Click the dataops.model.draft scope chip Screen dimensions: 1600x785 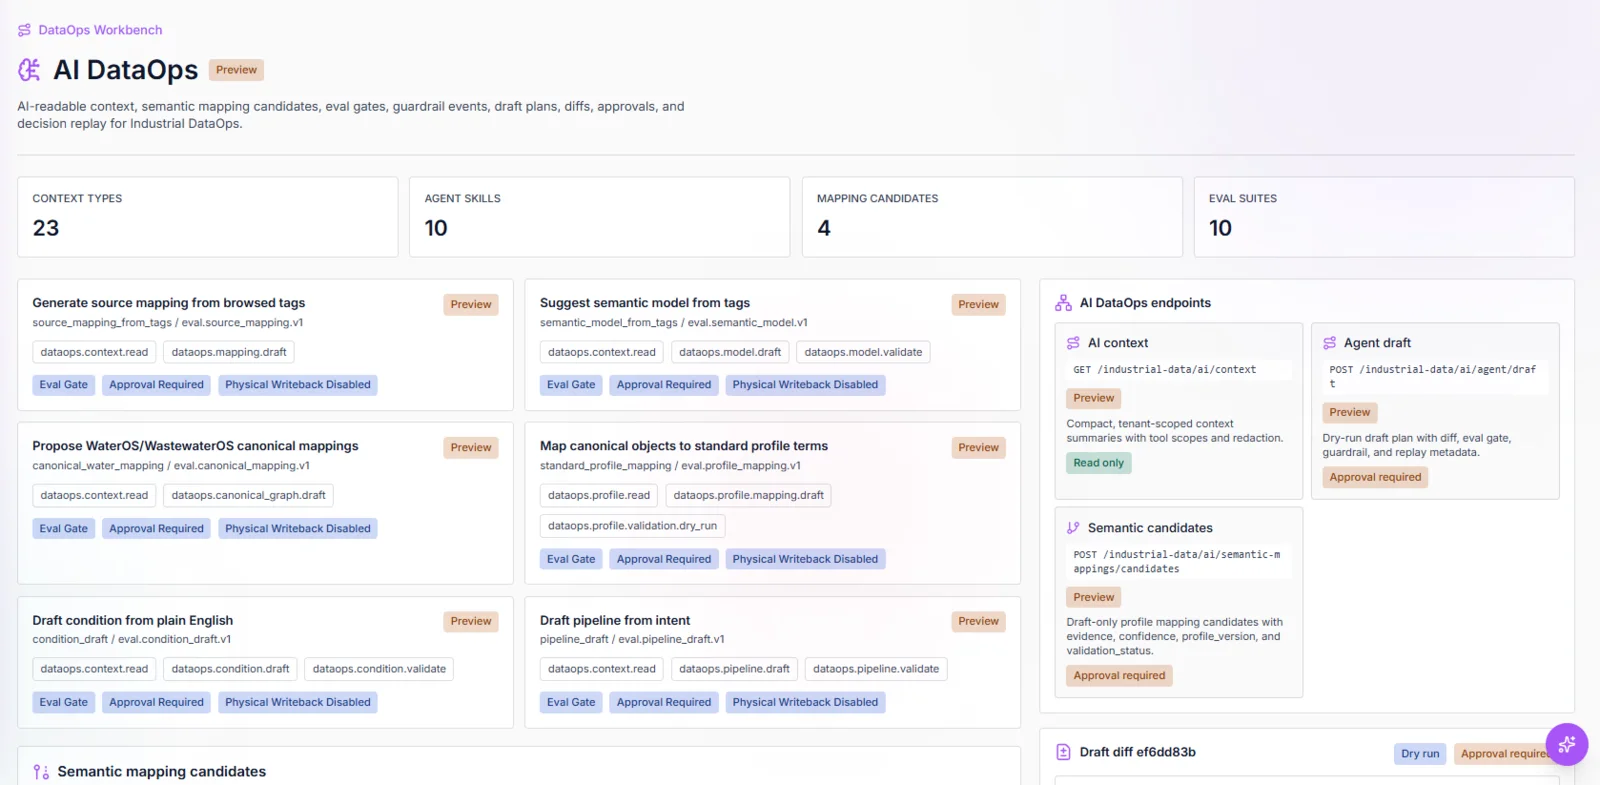pyautogui.click(x=730, y=352)
